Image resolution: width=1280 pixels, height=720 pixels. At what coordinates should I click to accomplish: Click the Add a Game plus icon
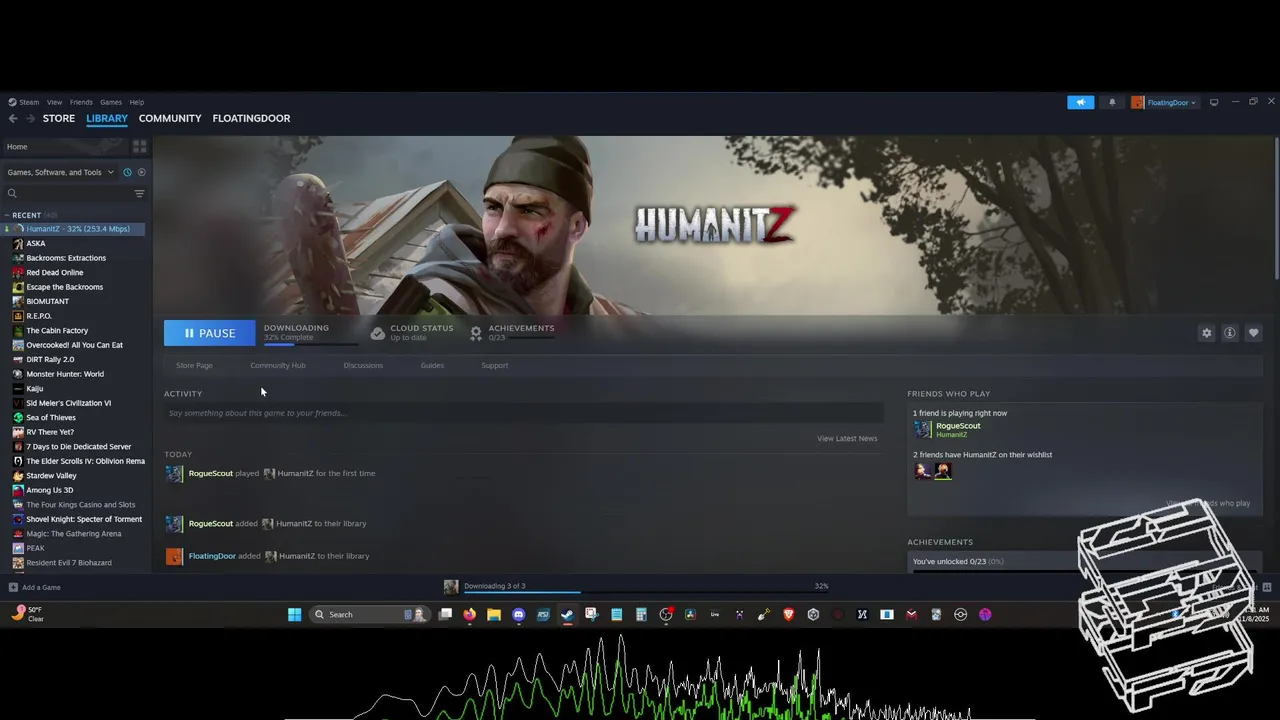13,587
